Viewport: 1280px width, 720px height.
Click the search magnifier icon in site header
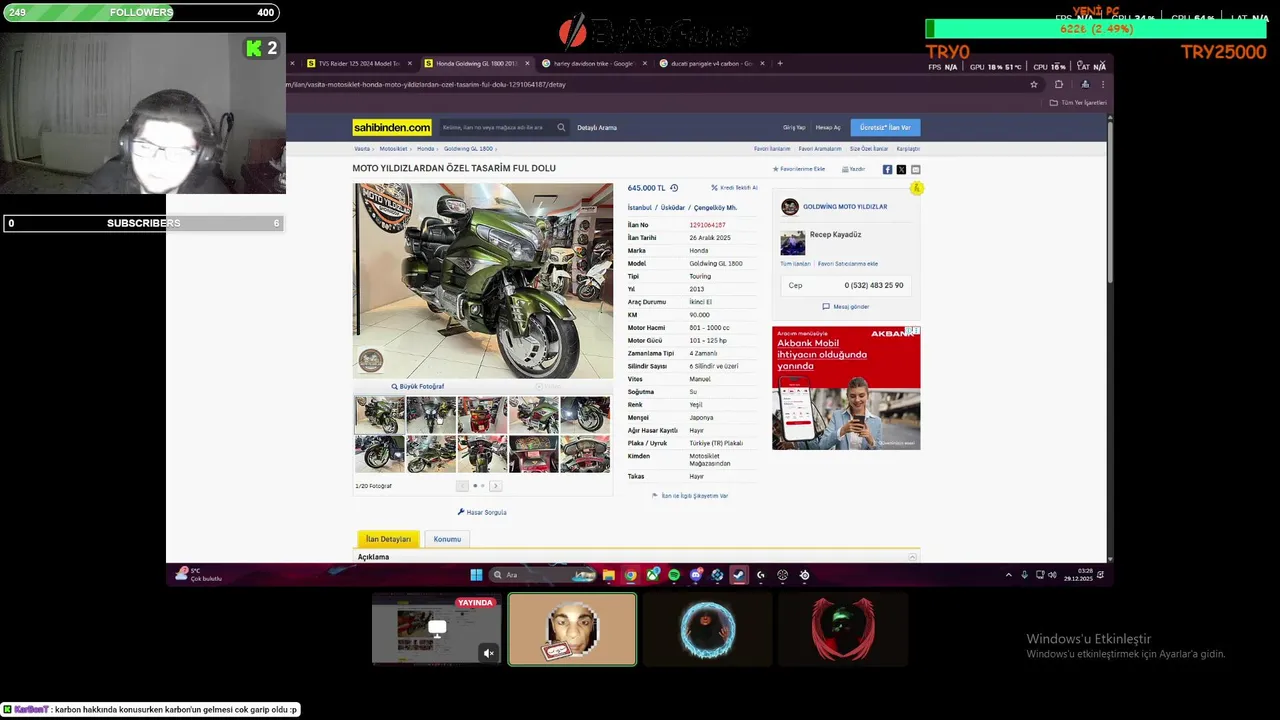(x=561, y=127)
